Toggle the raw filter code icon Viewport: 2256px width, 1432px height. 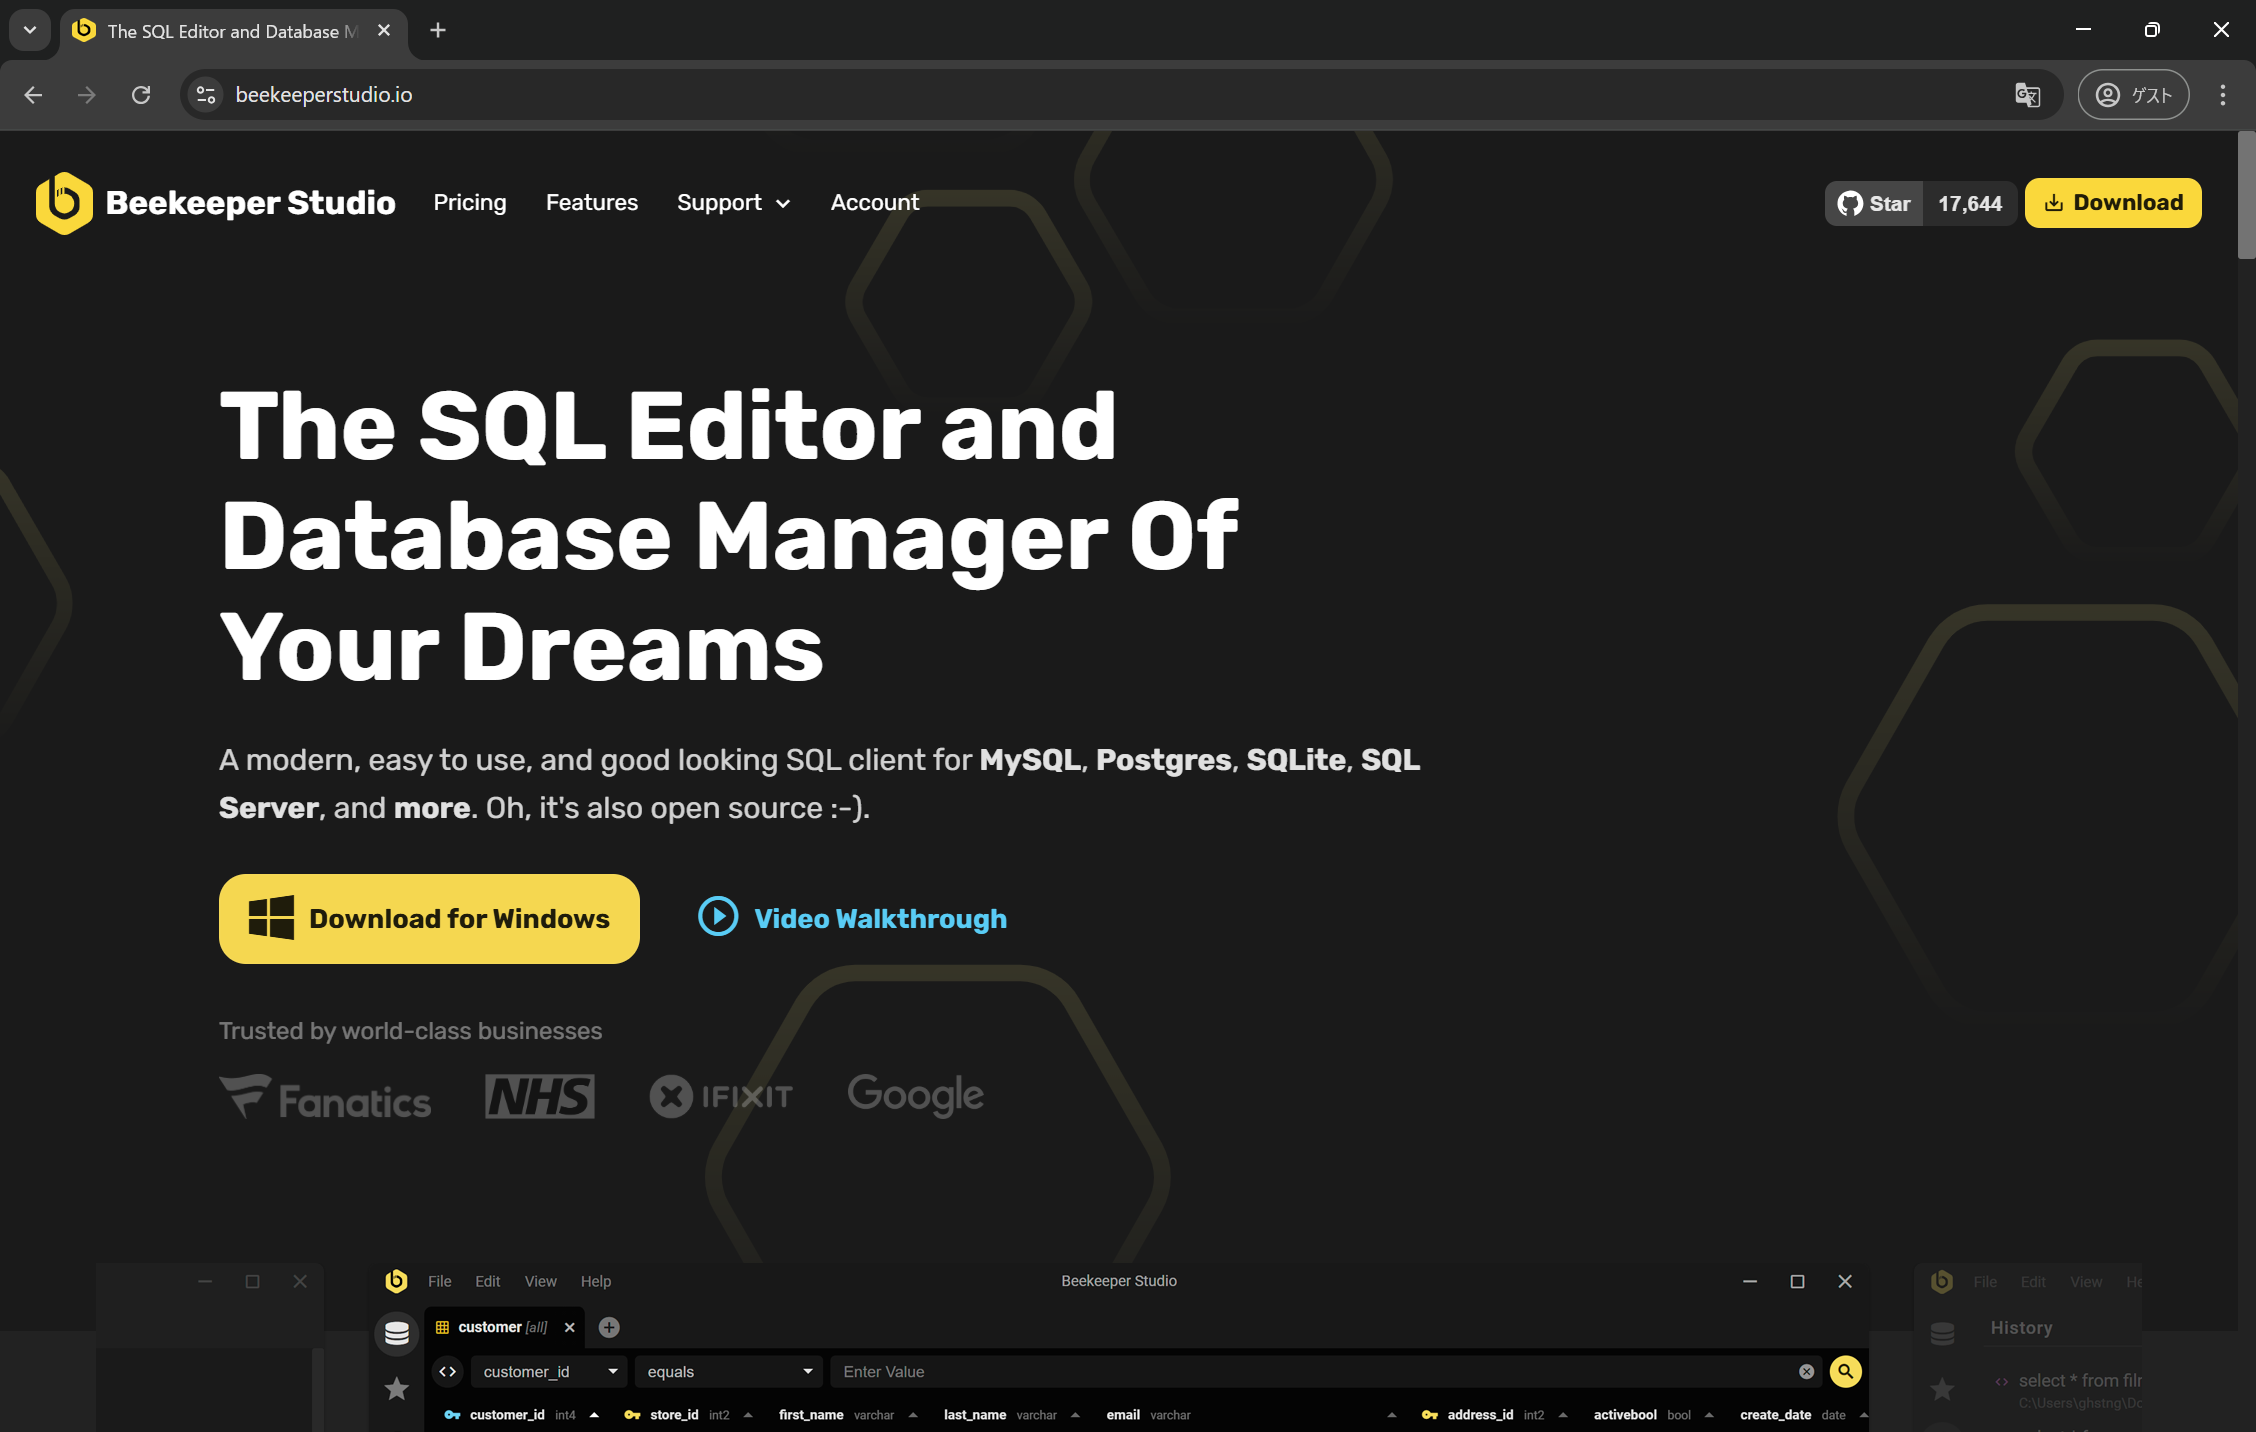coord(448,1371)
